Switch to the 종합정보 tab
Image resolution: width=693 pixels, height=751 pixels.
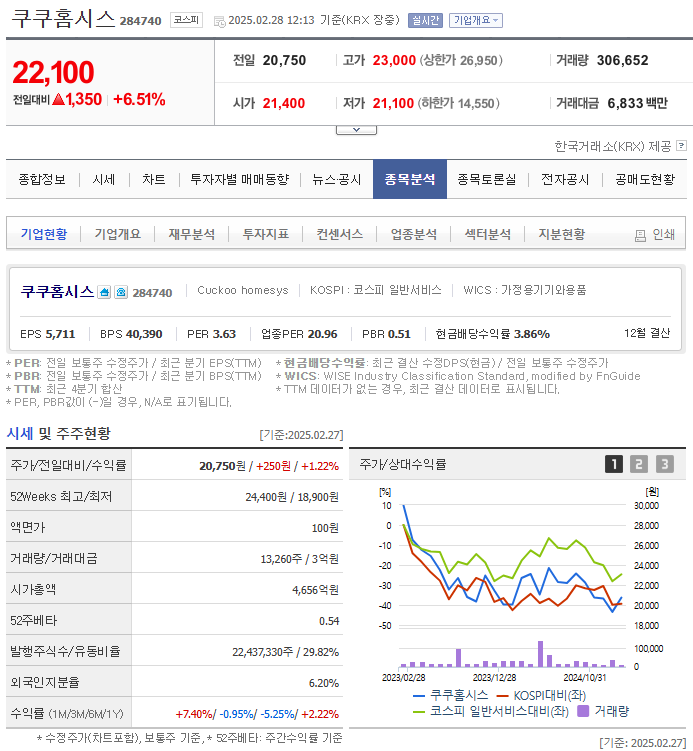click(42, 179)
